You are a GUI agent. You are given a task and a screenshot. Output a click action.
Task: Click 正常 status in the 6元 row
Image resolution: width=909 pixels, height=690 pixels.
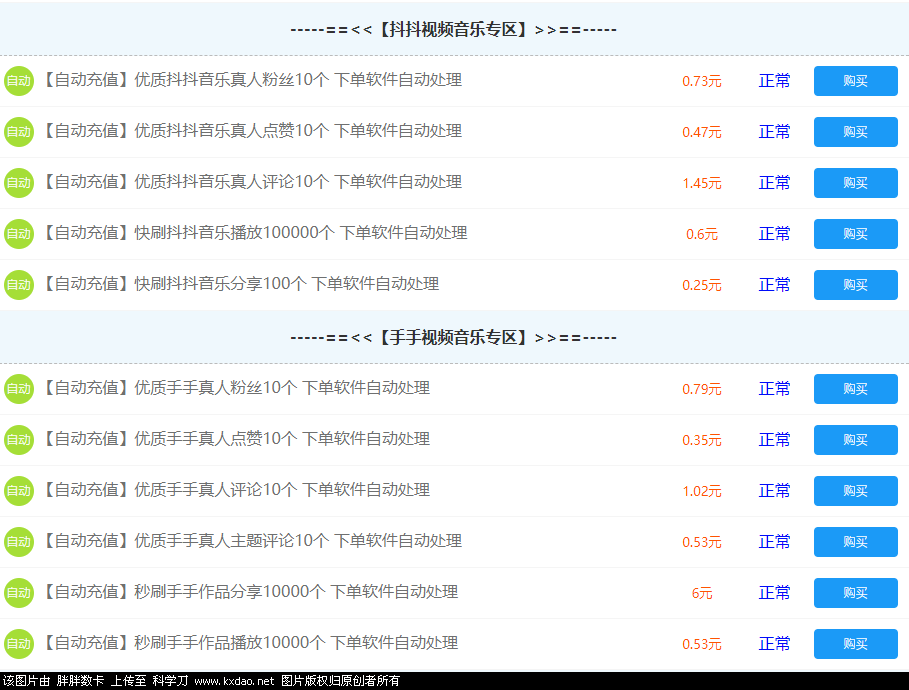[775, 593]
